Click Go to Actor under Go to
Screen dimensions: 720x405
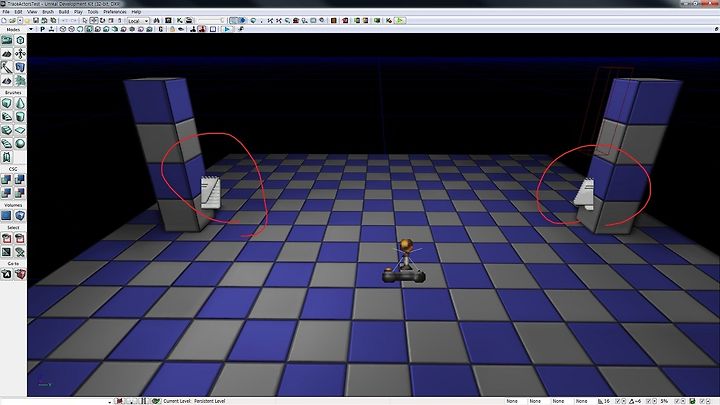pyautogui.click(x=6, y=274)
